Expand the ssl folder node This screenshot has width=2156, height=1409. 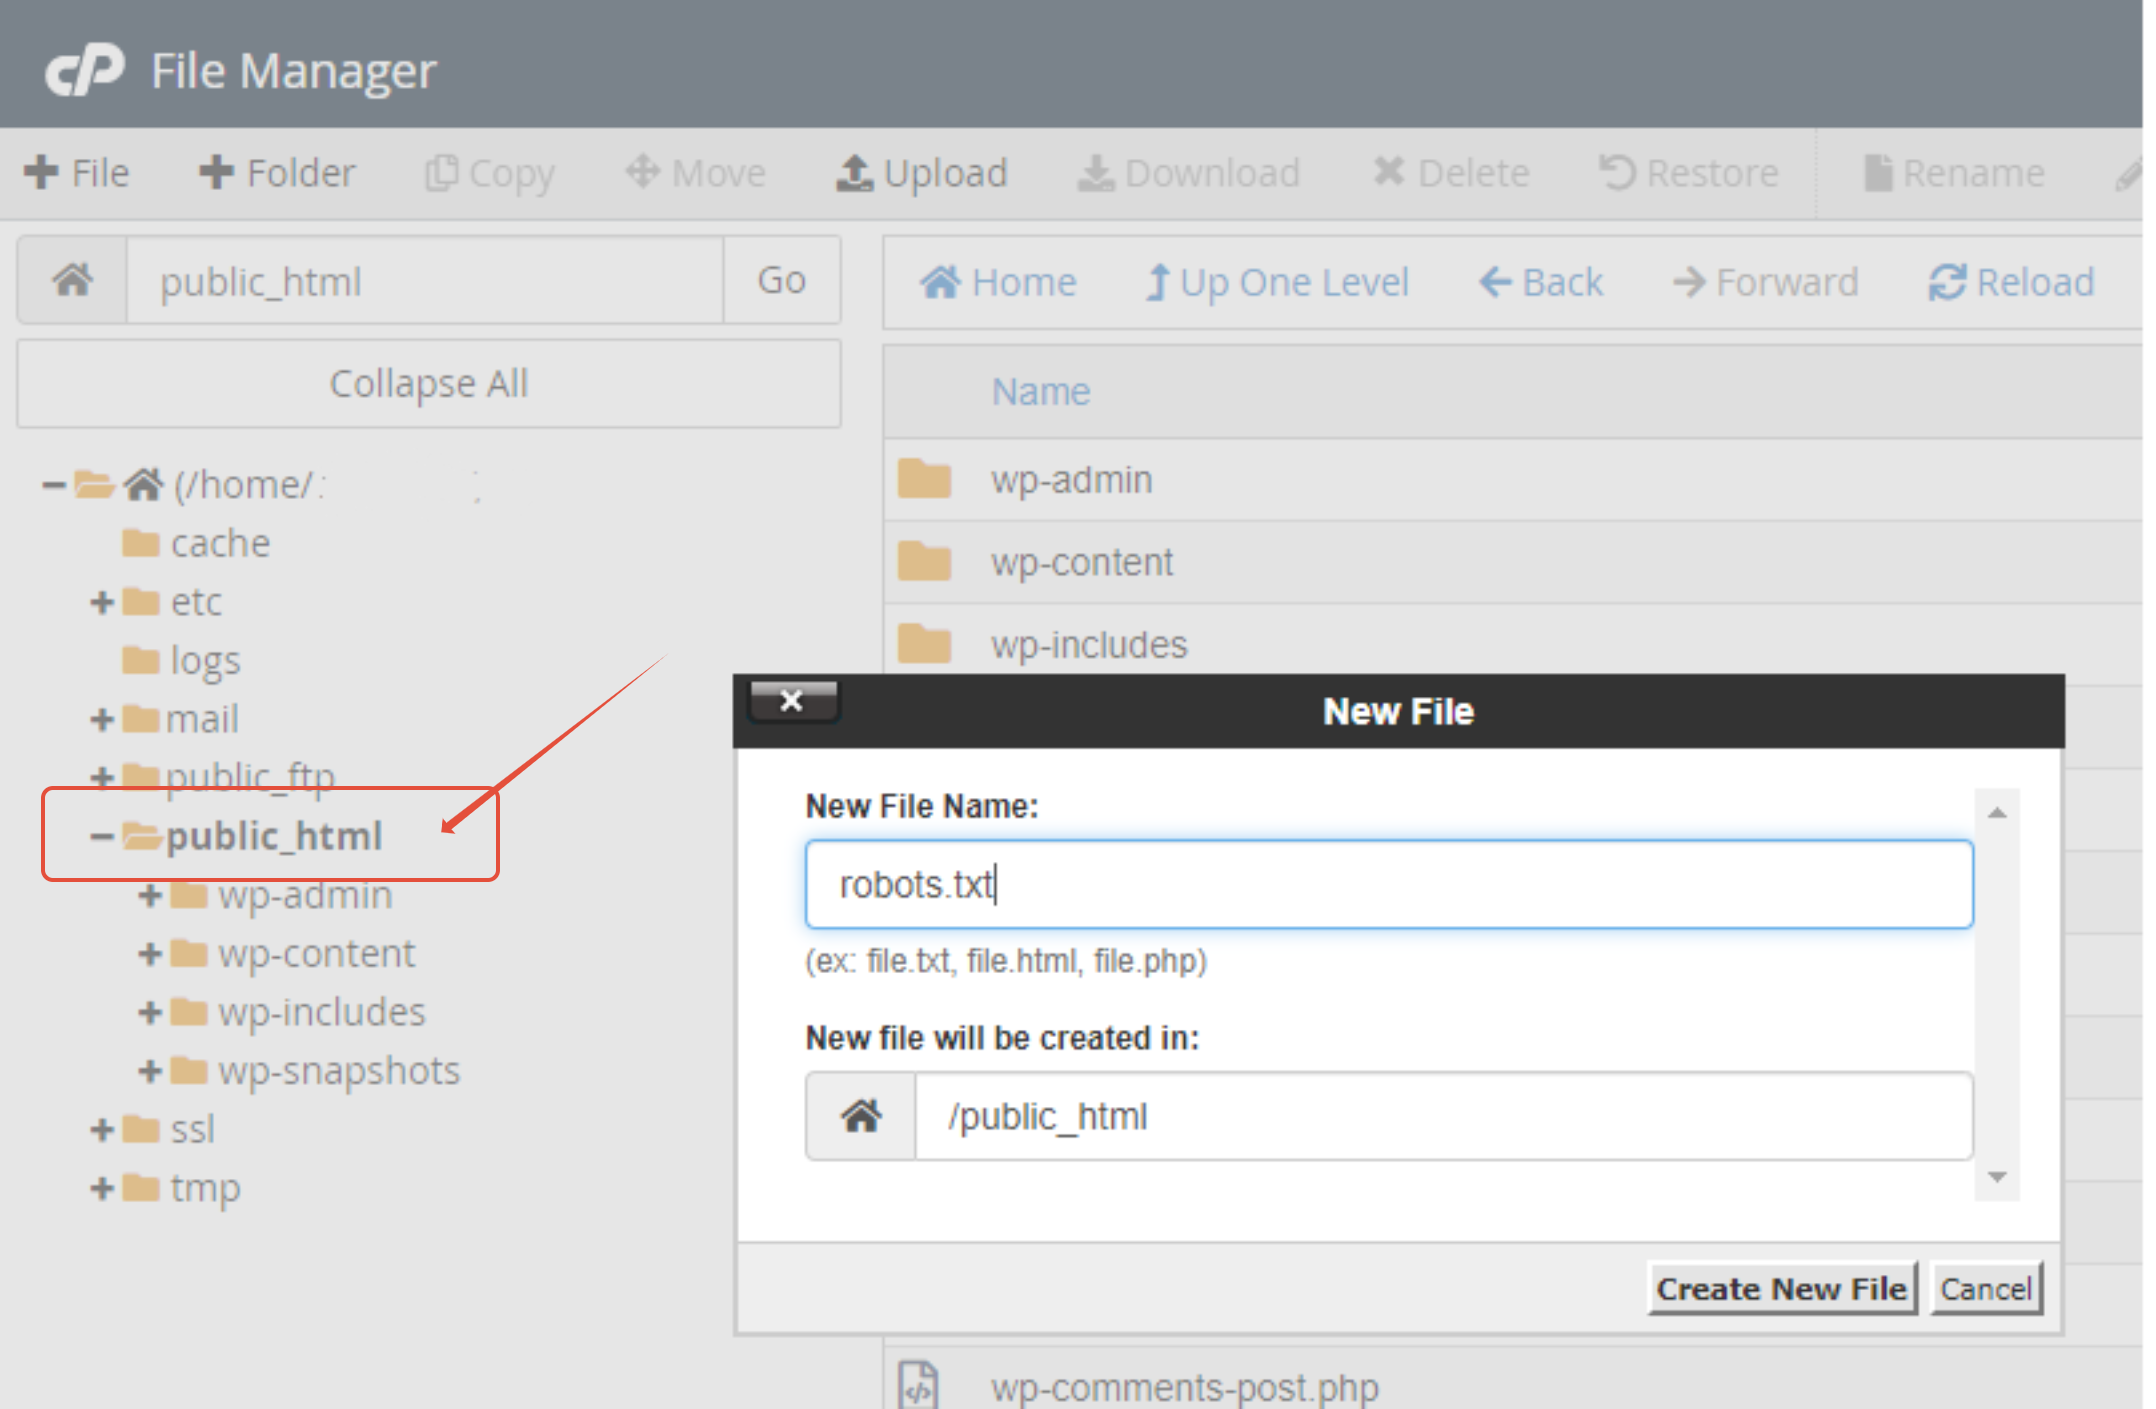click(x=101, y=1130)
